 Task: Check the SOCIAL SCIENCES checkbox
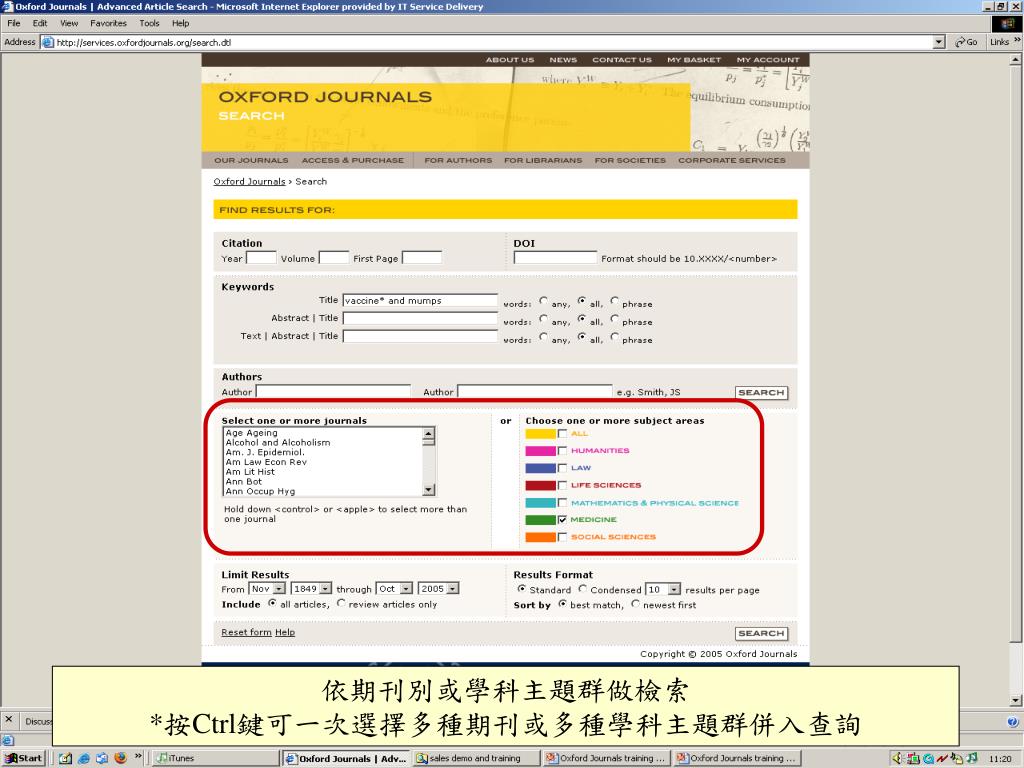[562, 537]
